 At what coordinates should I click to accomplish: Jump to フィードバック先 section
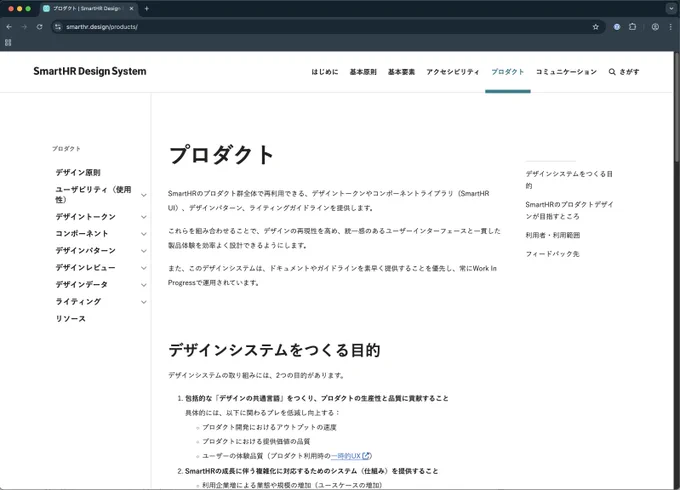(552, 254)
